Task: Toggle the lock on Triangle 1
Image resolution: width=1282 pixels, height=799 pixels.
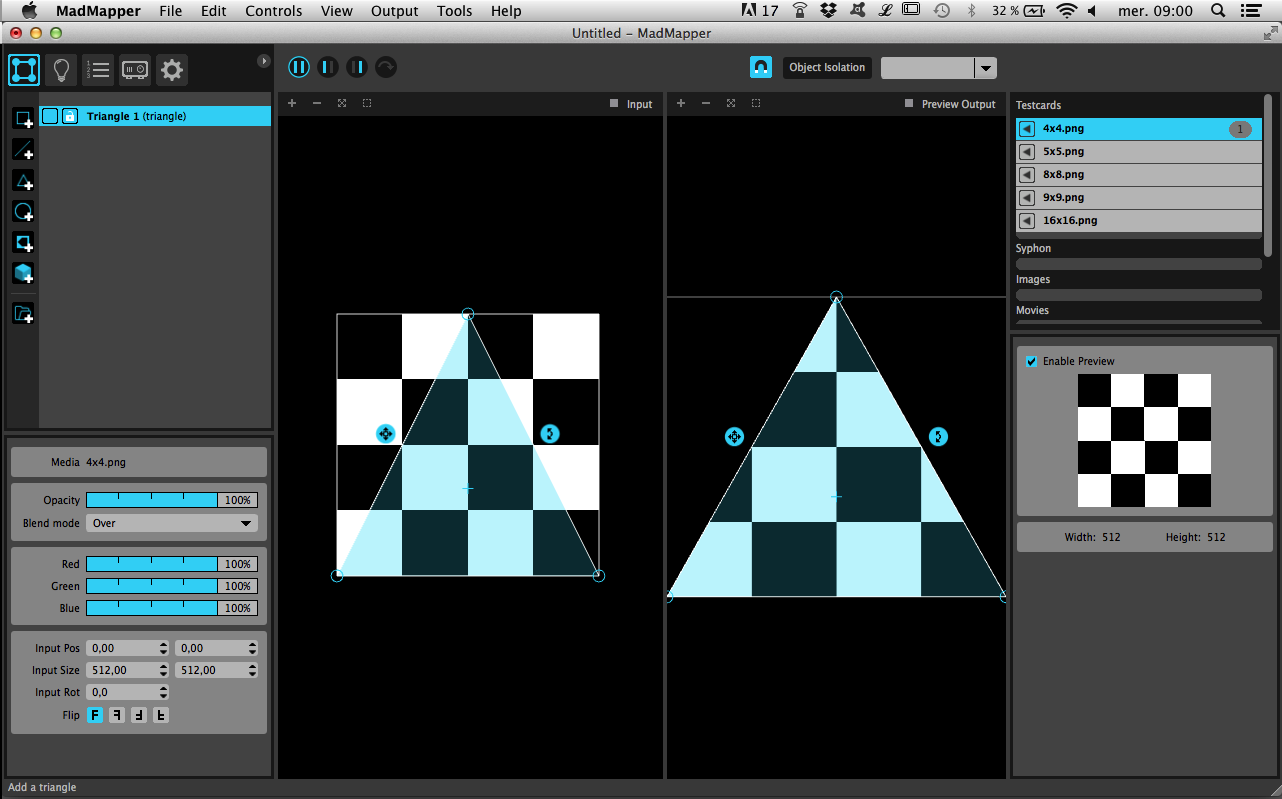Action: click(70, 116)
